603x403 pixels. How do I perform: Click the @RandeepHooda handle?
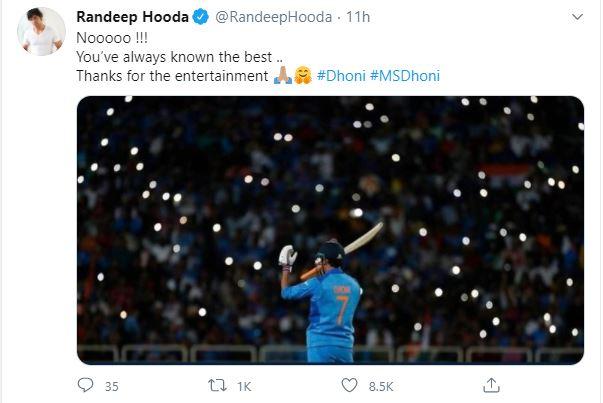point(262,17)
